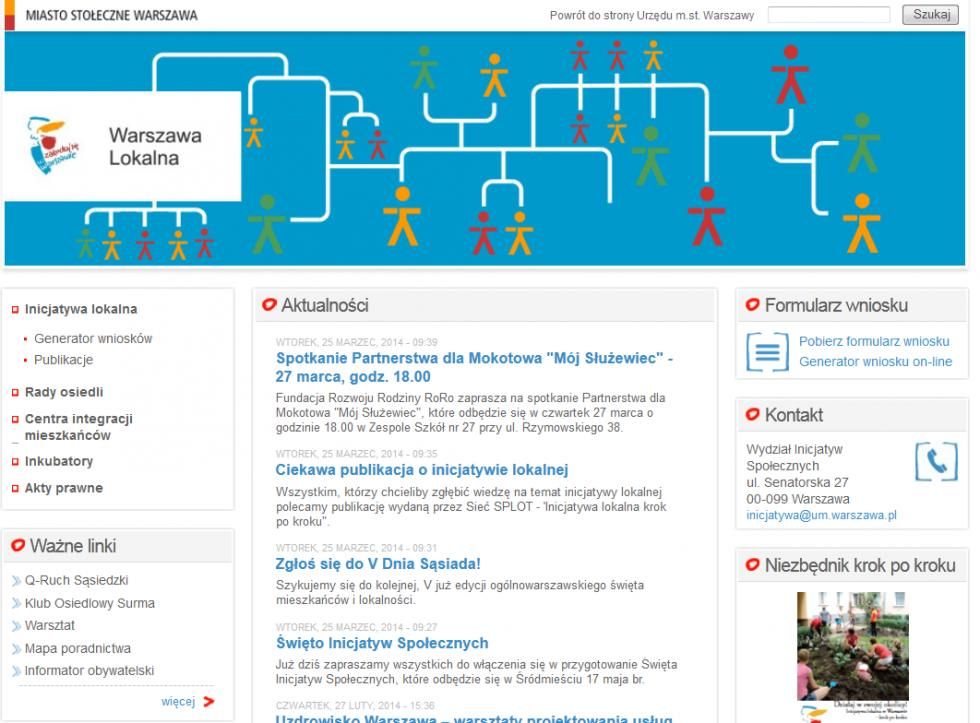Viewport: 980px width, 723px height.
Task: Open Generator wniosku on-line link
Action: [x=875, y=362]
